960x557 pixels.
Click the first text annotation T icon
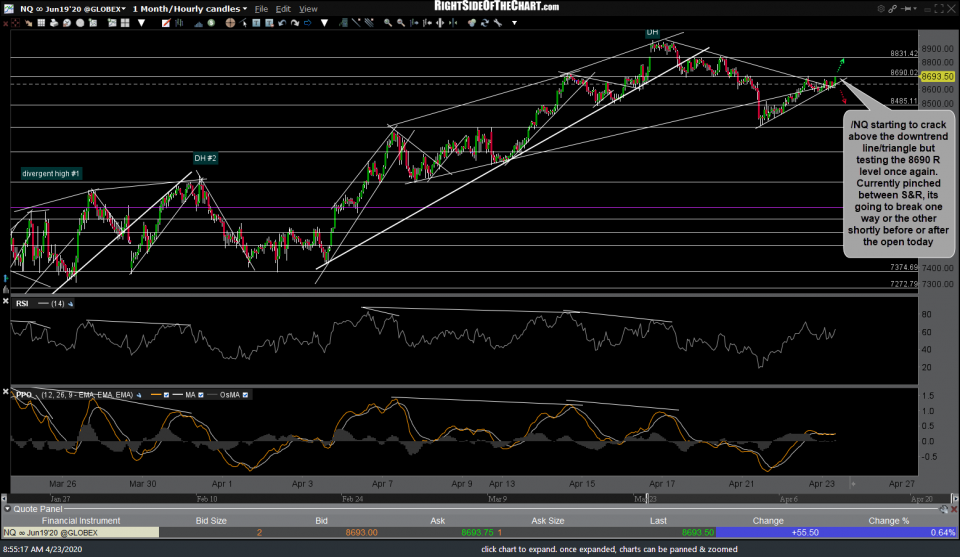256,23
